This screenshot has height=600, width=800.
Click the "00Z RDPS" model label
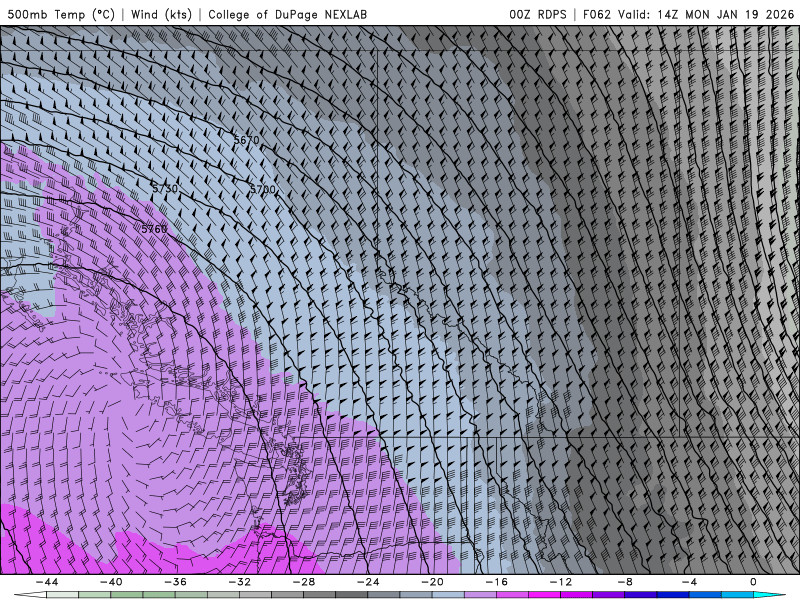[538, 14]
